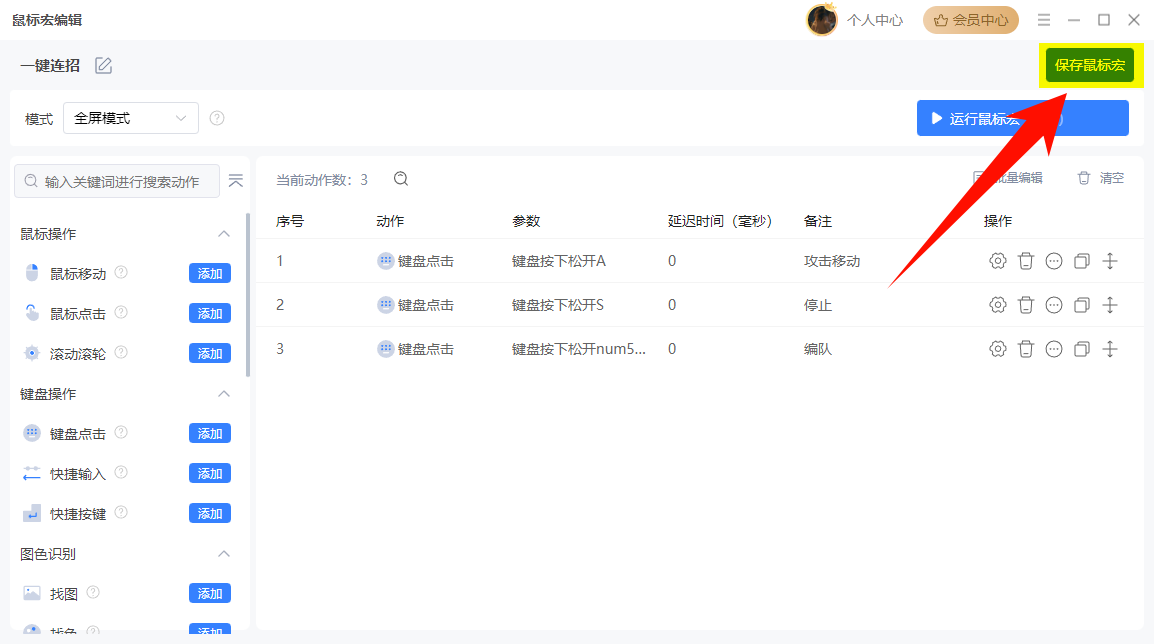The height and width of the screenshot is (644, 1154).
Task: Click 保存鼠标宏 to save the macro
Action: [x=1091, y=64]
